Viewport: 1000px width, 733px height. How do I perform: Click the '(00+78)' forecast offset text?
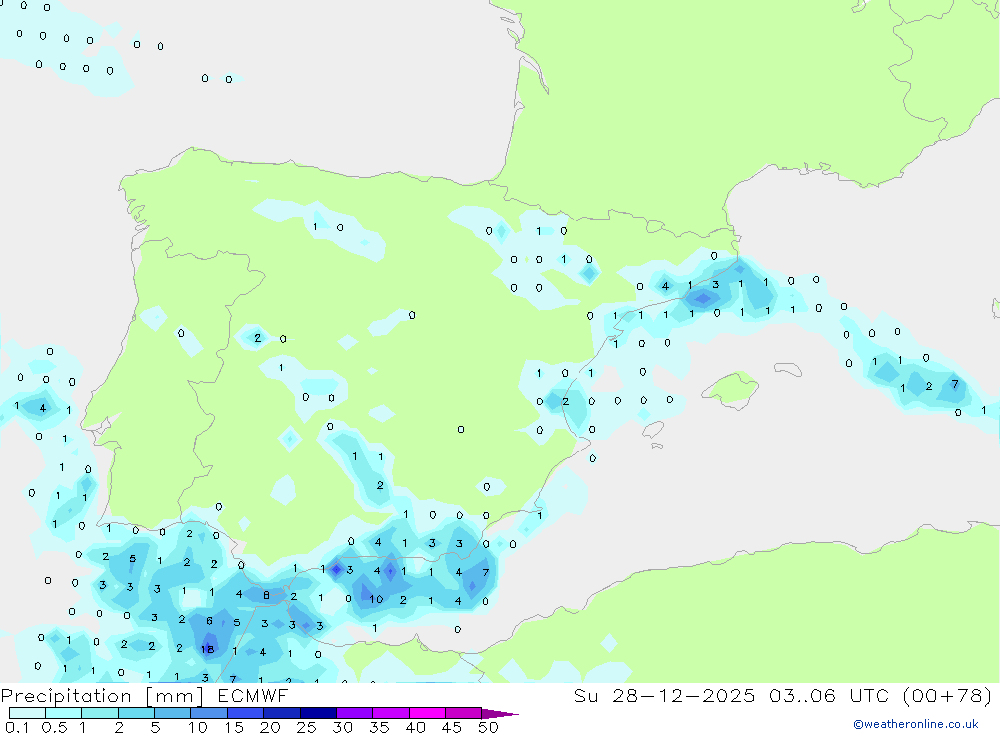pyautogui.click(x=948, y=695)
